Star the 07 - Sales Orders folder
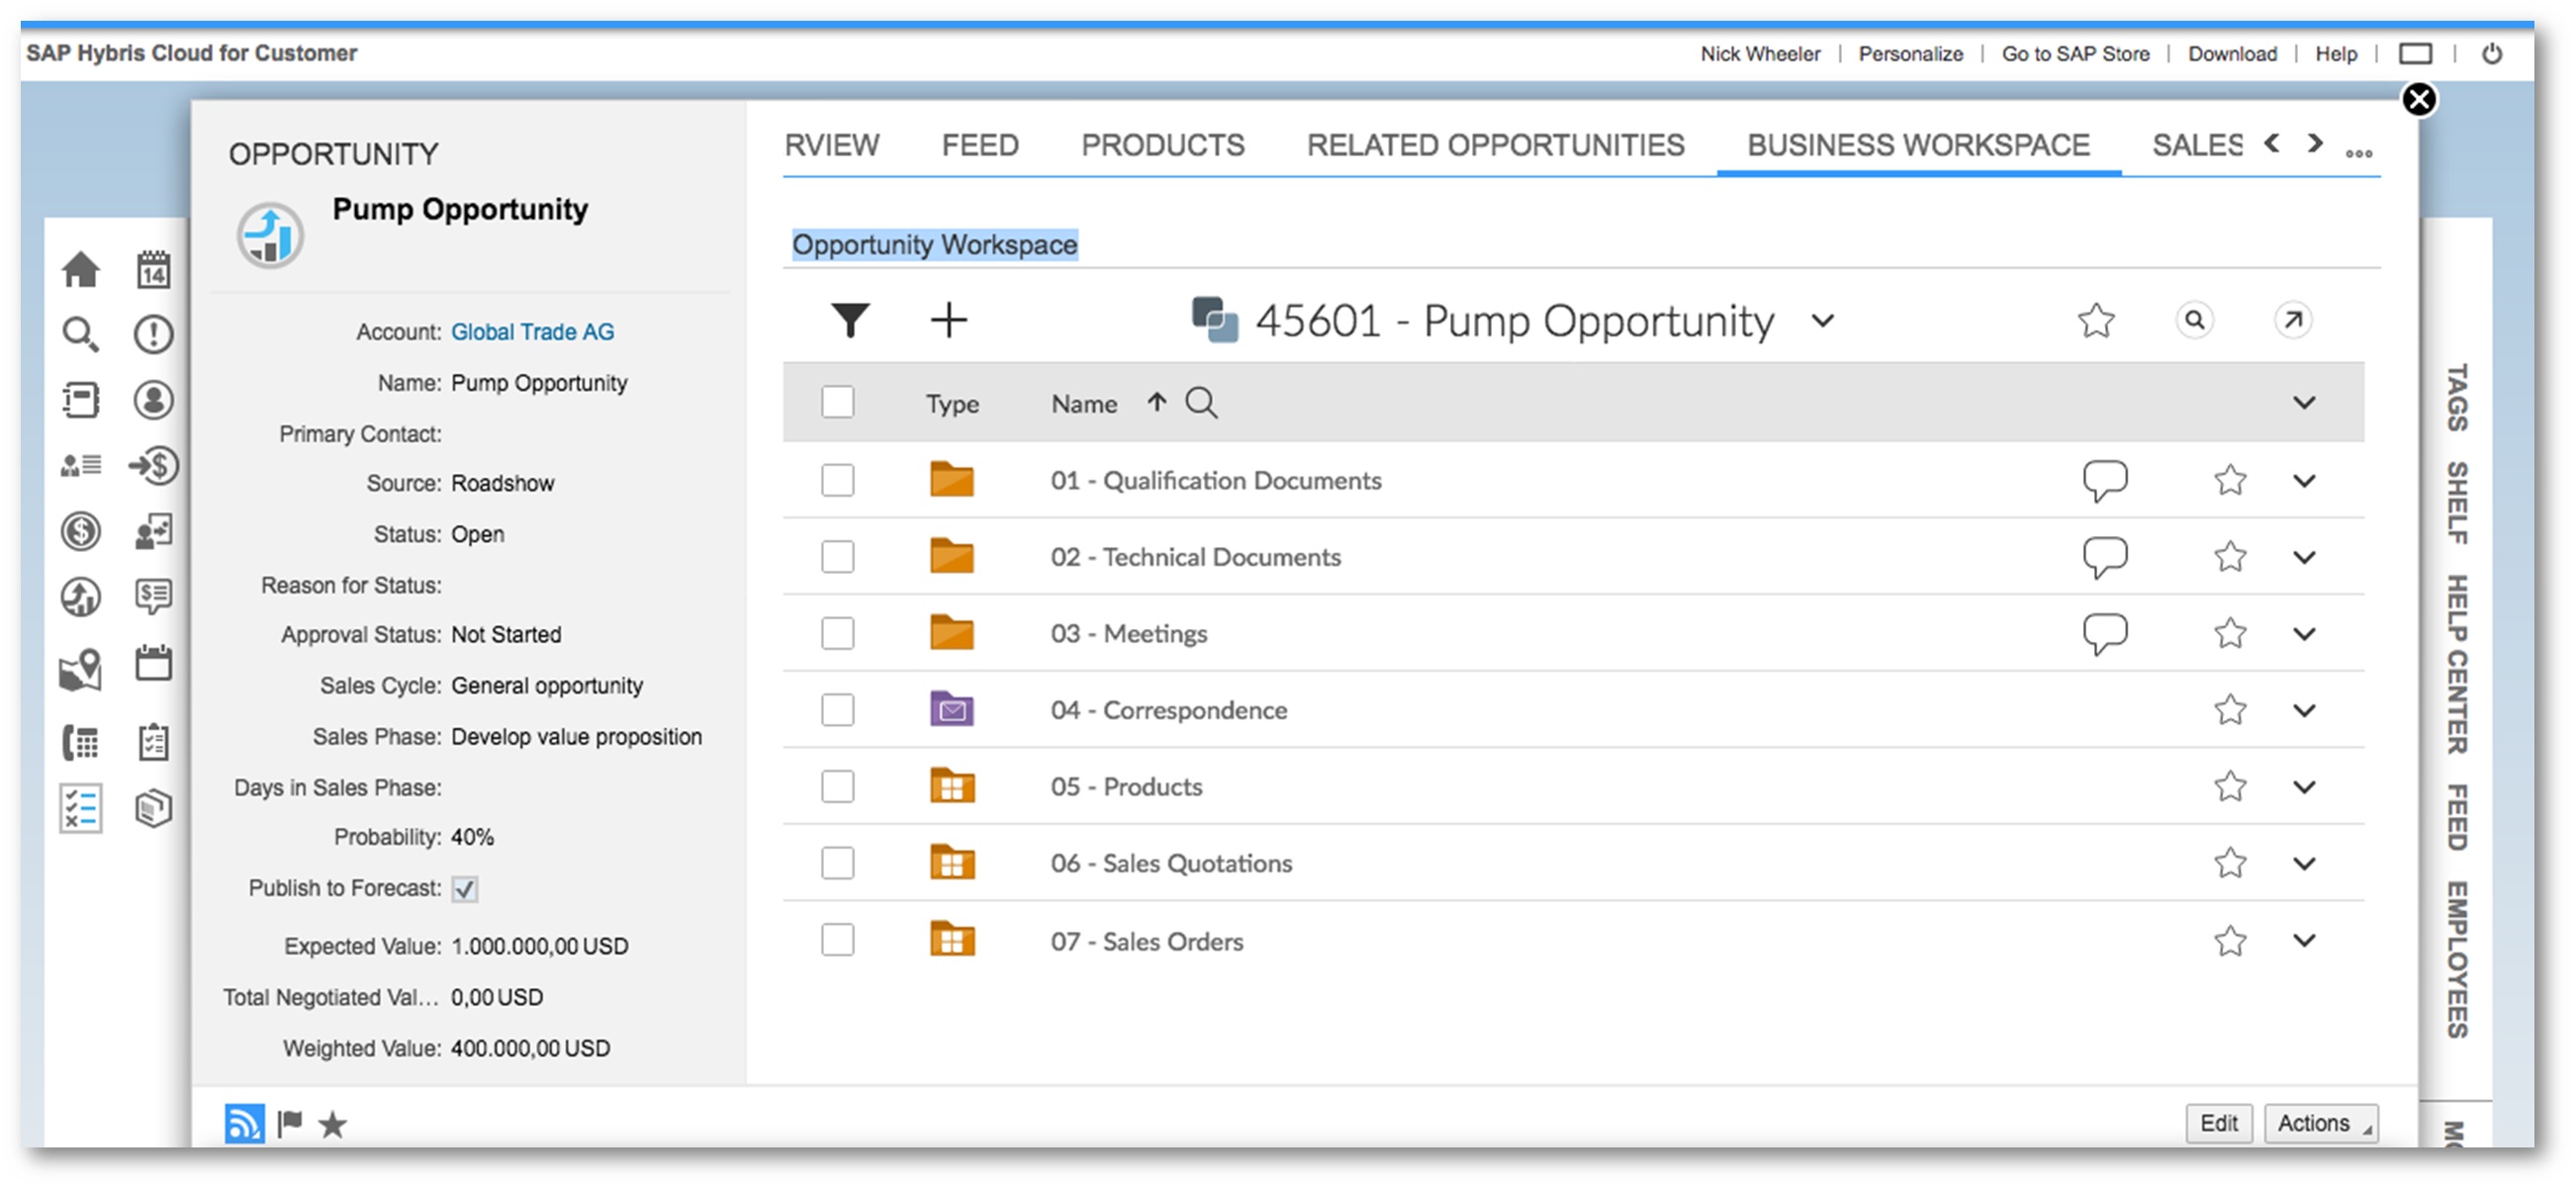Screen dimensions: 2576x1189 tap(2231, 943)
